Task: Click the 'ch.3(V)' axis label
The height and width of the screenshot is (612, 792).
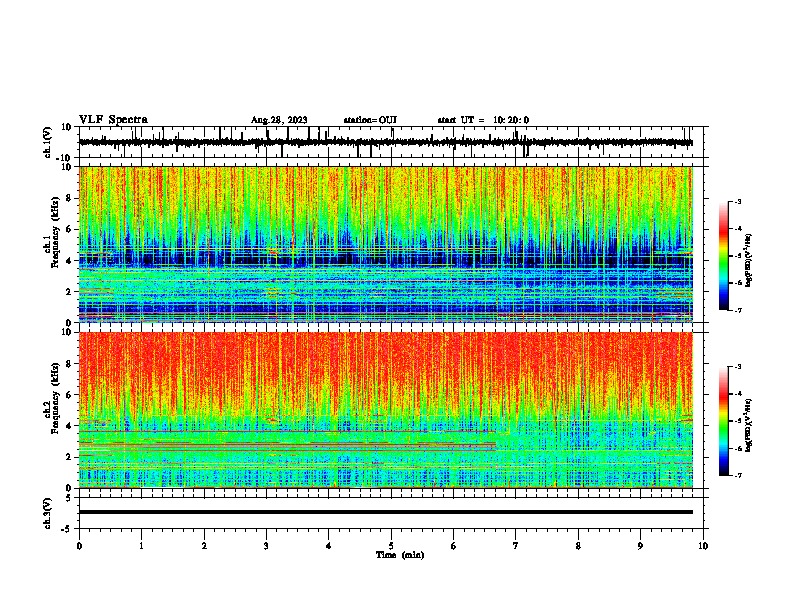Action: point(48,513)
